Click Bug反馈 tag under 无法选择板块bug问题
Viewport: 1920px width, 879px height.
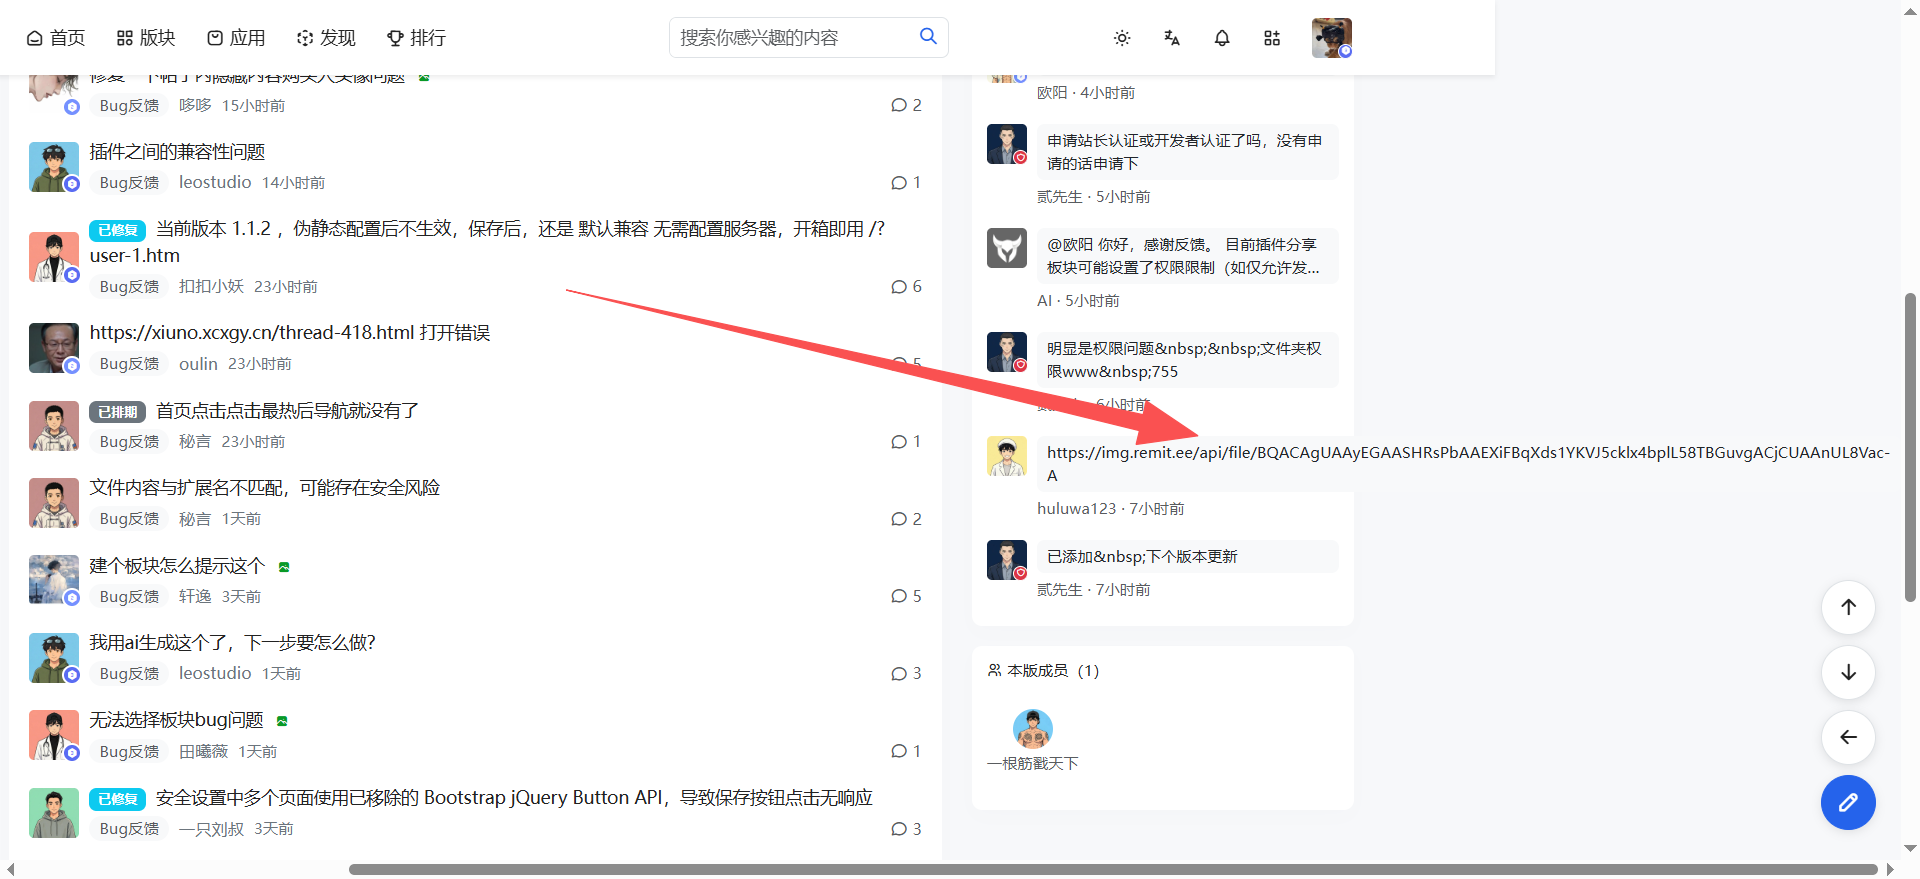tap(129, 752)
